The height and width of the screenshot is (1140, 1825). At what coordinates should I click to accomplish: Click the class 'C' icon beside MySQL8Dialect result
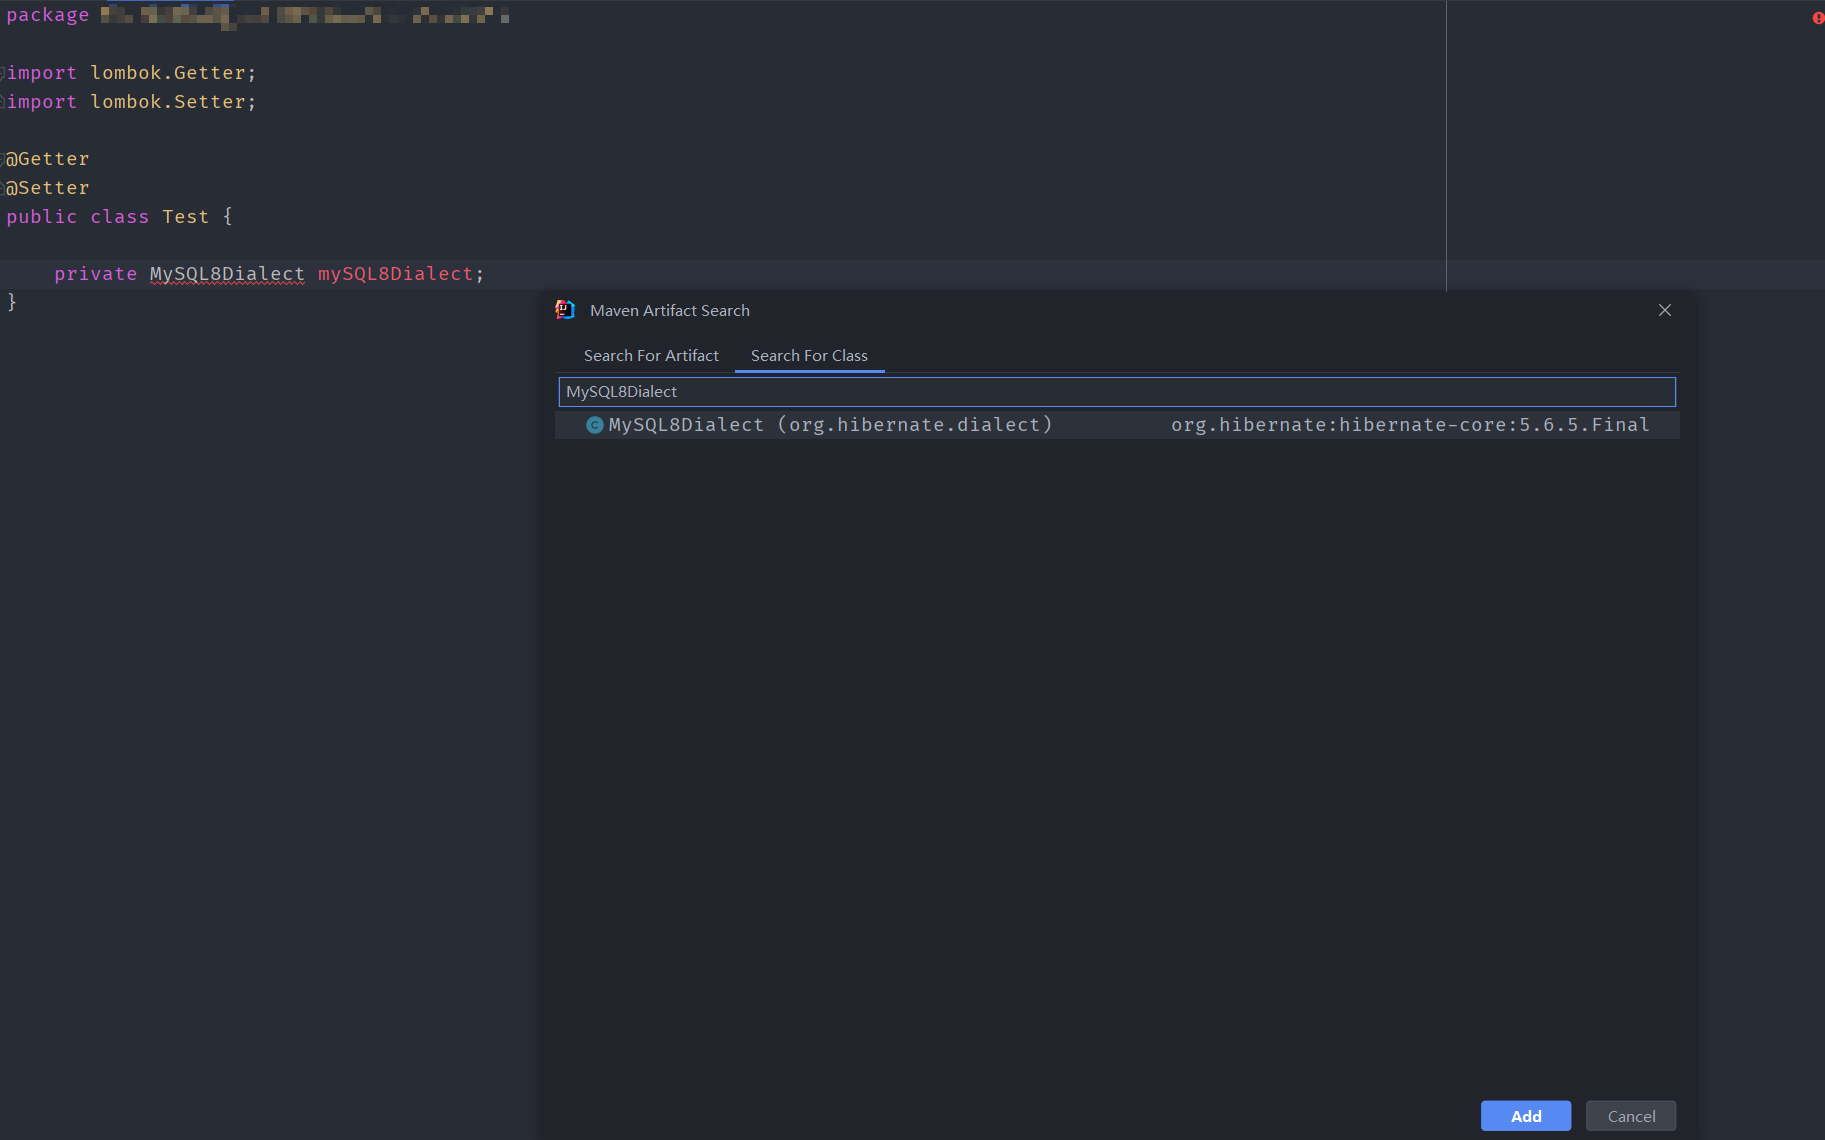pos(594,424)
